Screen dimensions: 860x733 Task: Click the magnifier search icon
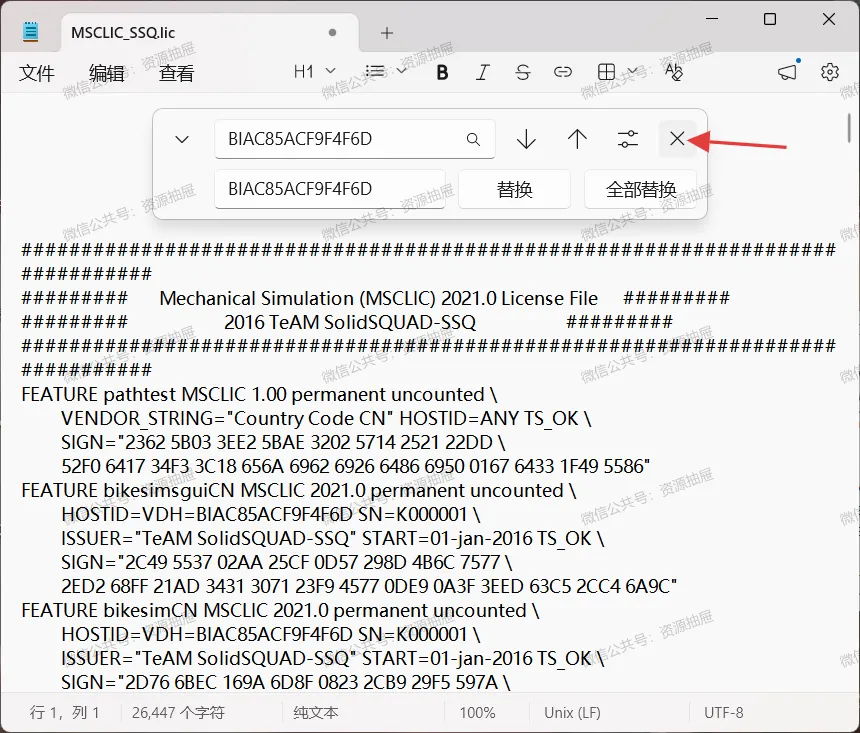(x=473, y=139)
